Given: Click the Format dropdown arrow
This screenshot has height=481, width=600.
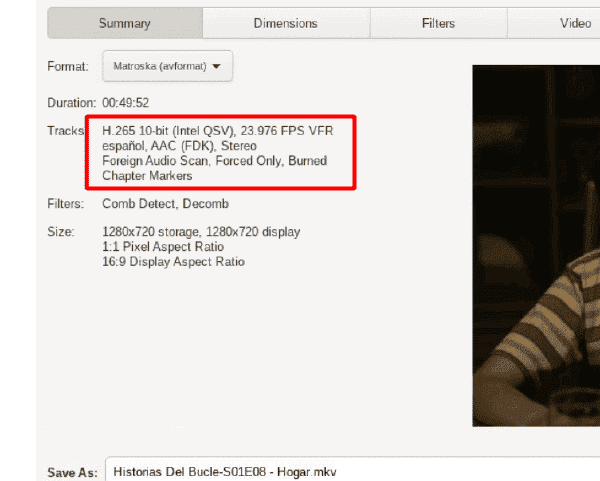Looking at the screenshot, I should (x=216, y=66).
